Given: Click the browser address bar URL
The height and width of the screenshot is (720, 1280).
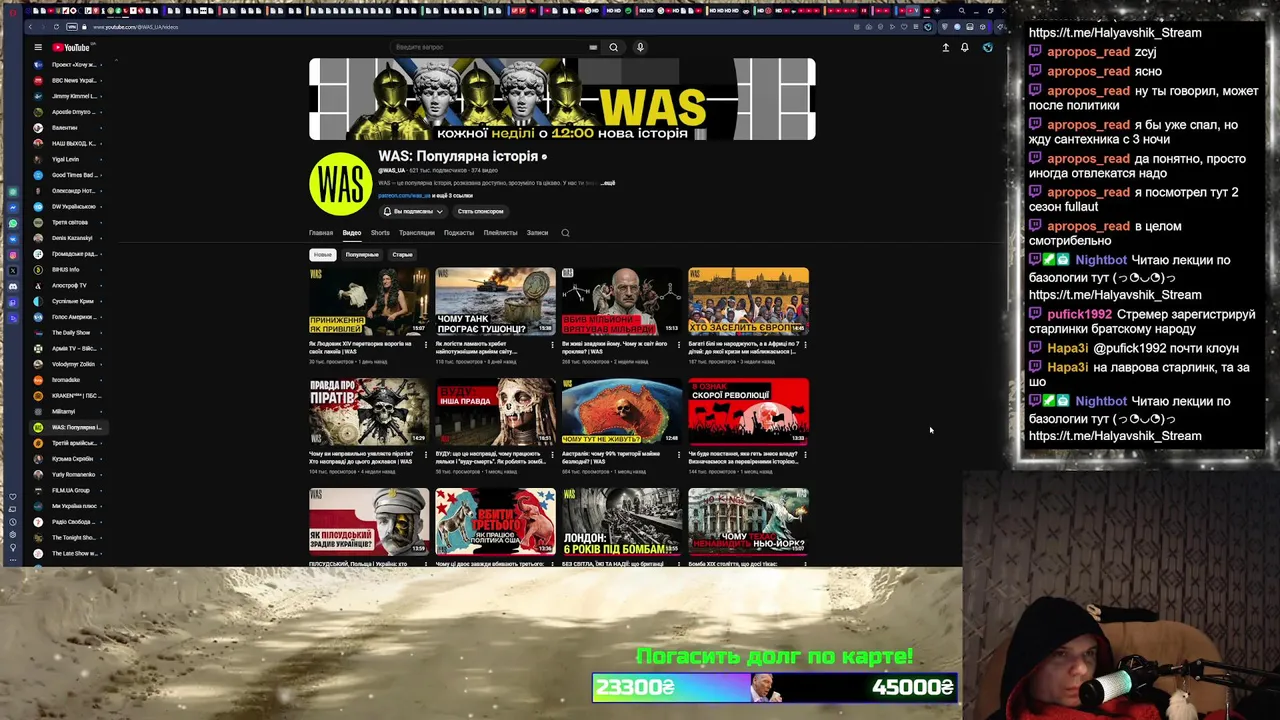Looking at the screenshot, I should click(x=136, y=27).
